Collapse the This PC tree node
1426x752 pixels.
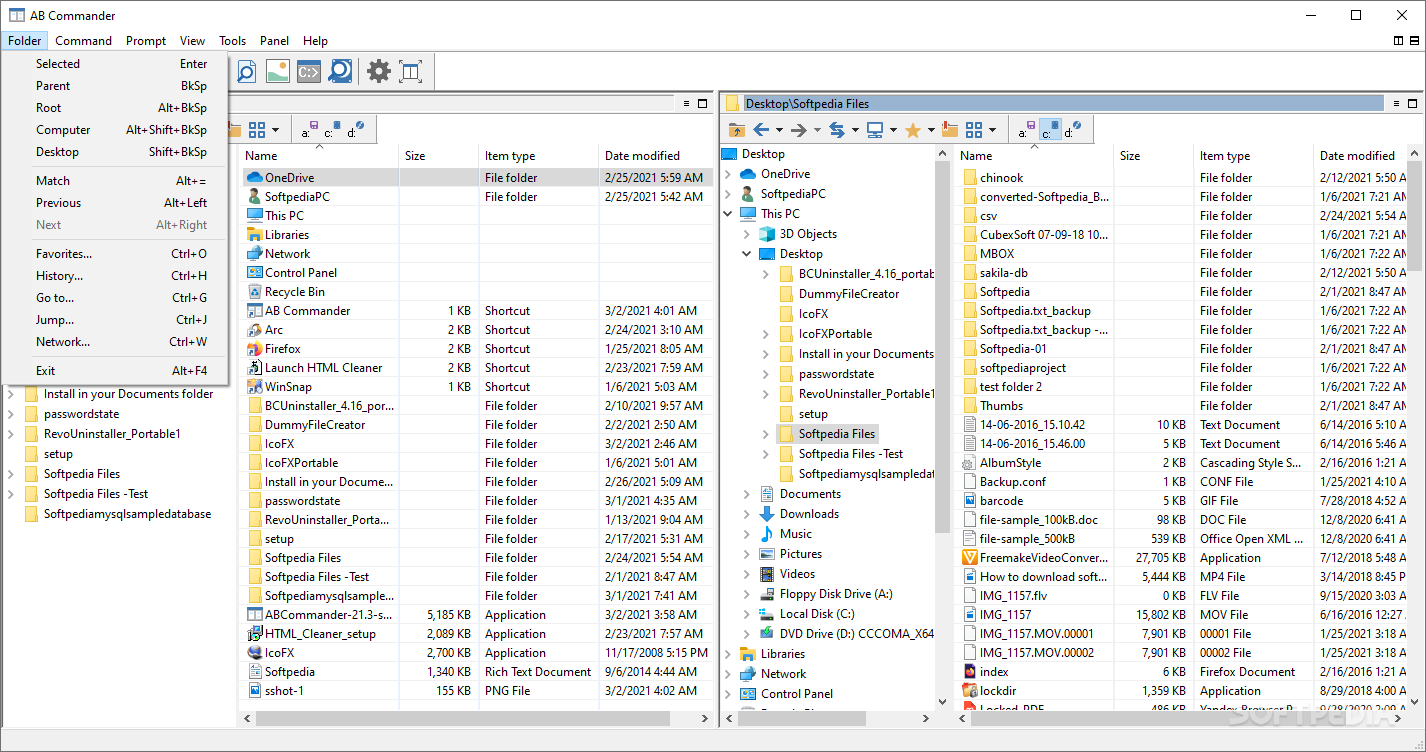tap(728, 214)
